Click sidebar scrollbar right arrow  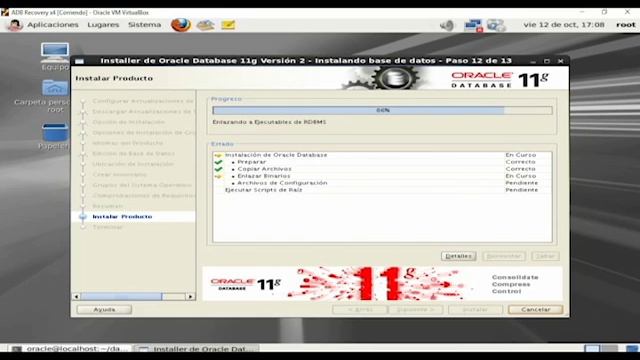[x=191, y=297]
